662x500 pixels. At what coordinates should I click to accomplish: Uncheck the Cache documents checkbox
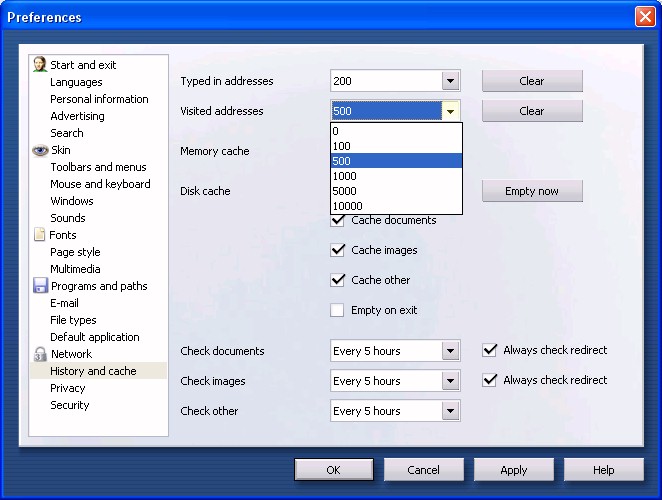(338, 220)
